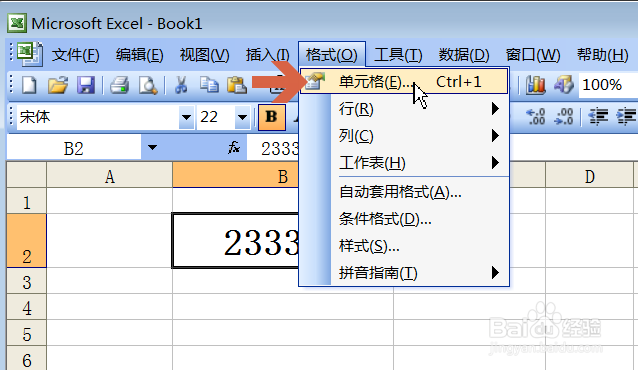Open the font name dropdown arrow
638x370 pixels.
tap(186, 117)
